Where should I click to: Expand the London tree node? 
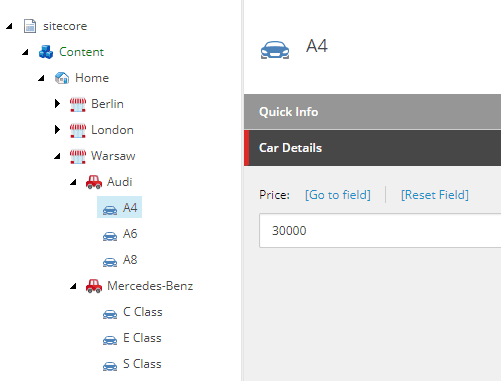[x=57, y=130]
